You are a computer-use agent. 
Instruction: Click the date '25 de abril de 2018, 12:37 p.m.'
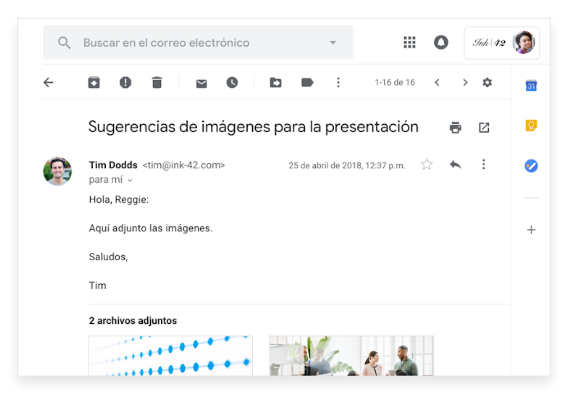pyautogui.click(x=347, y=166)
